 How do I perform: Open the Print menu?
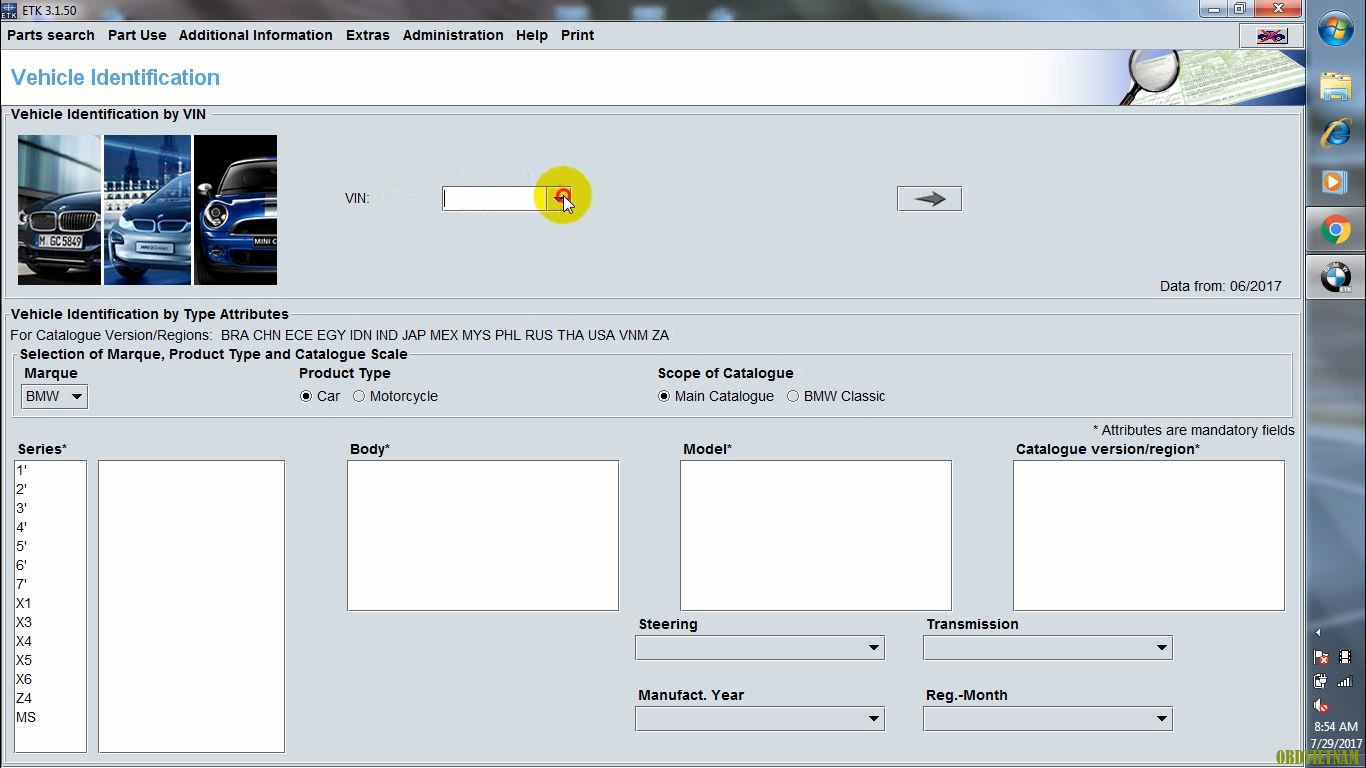tap(578, 35)
